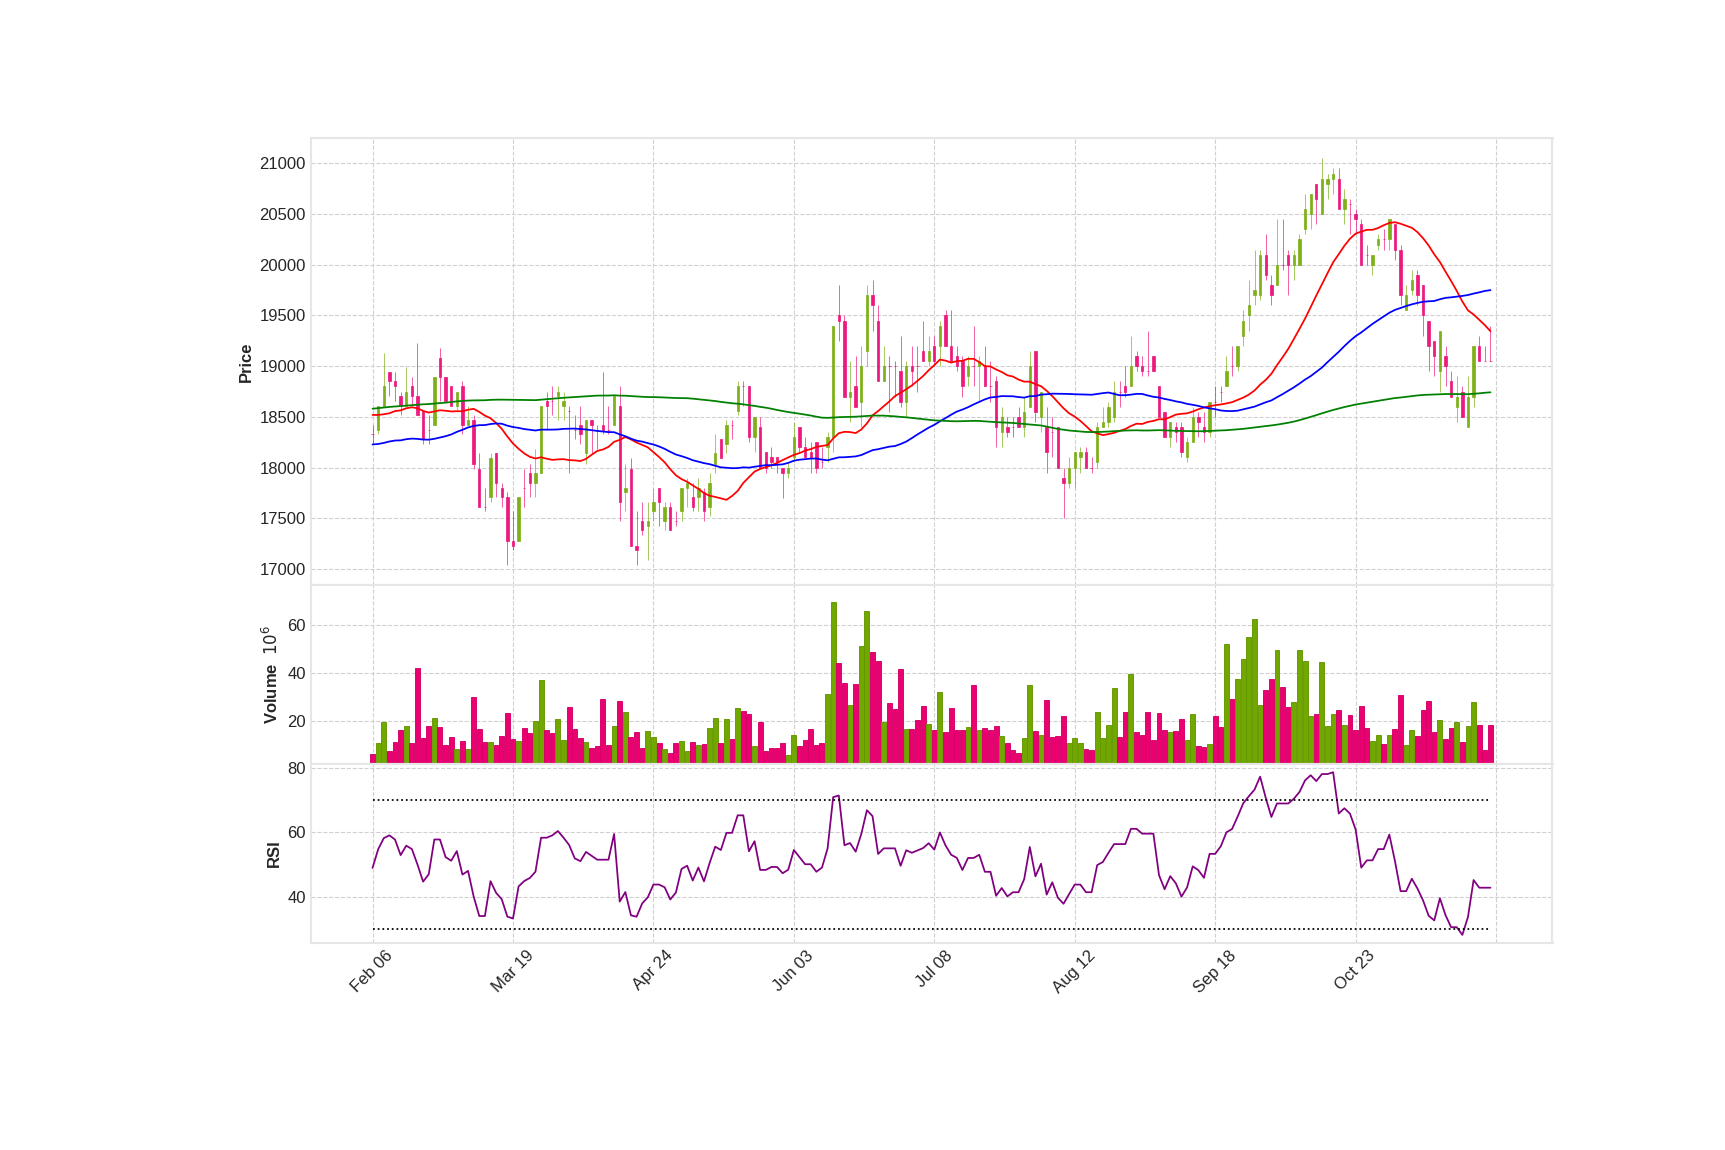Click the 20500 price axis label

(282, 215)
